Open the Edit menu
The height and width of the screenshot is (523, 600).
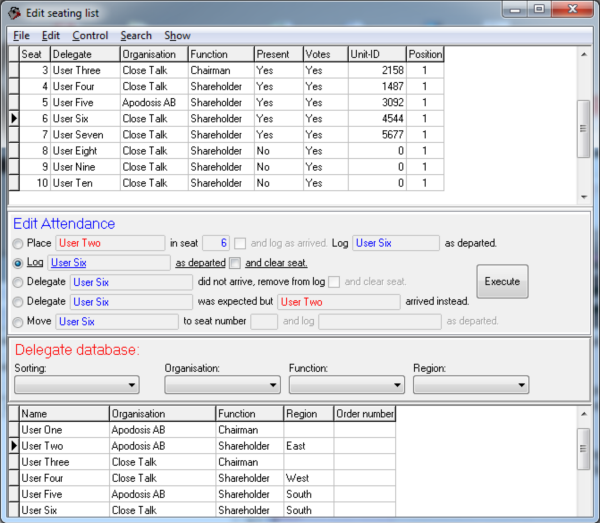pos(51,36)
